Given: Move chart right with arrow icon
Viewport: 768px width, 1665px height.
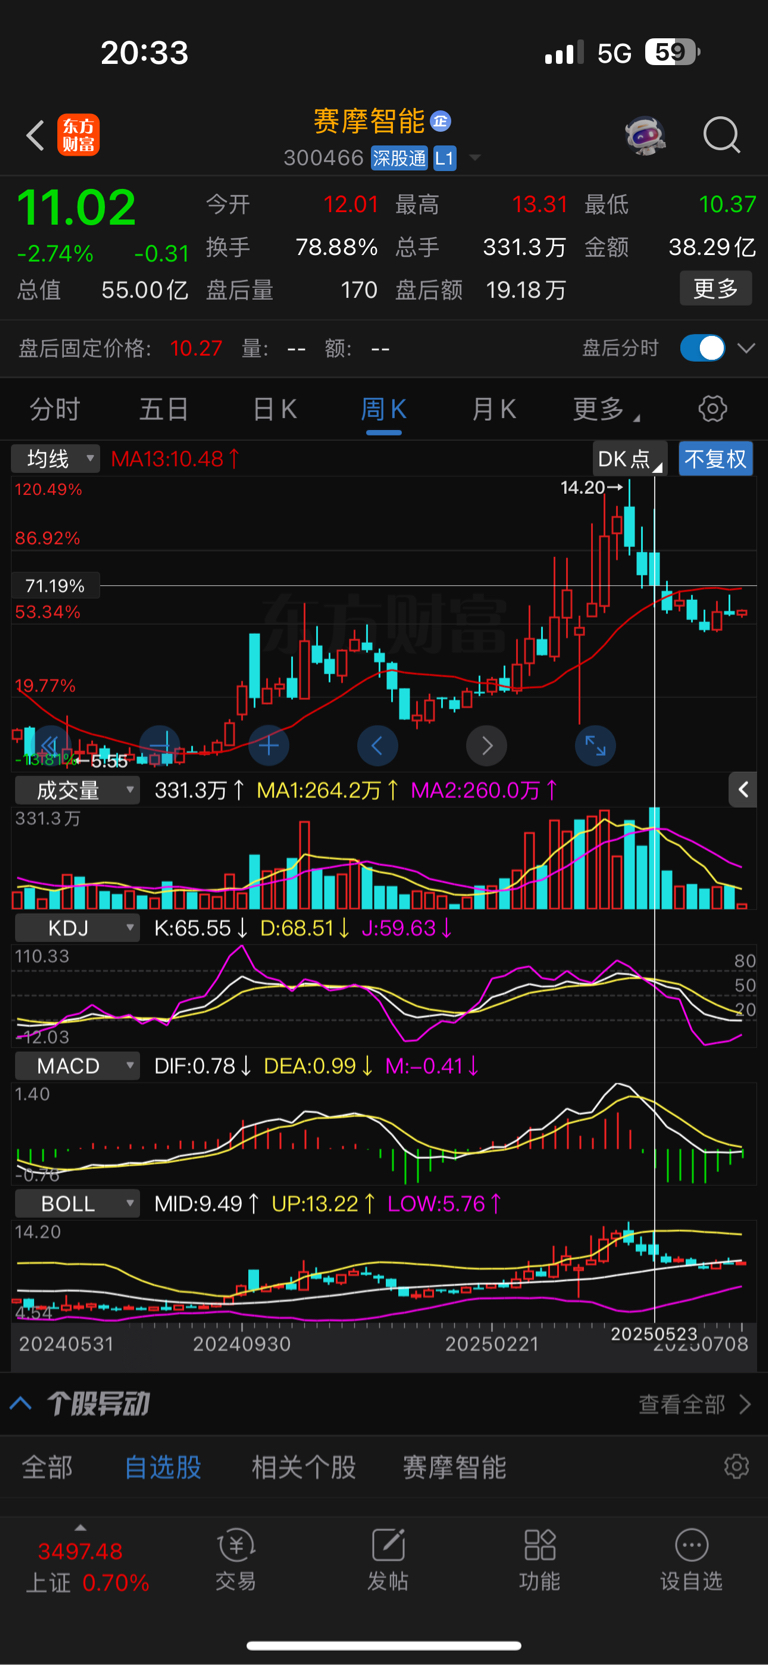Looking at the screenshot, I should click(x=486, y=745).
